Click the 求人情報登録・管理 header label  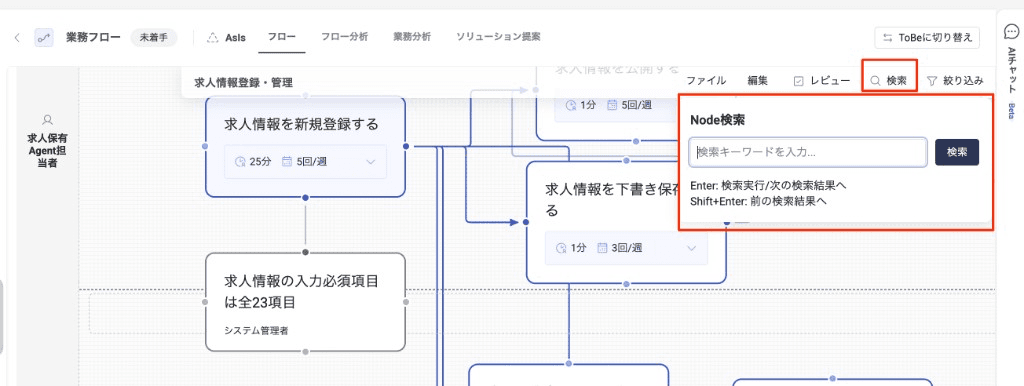(x=244, y=83)
